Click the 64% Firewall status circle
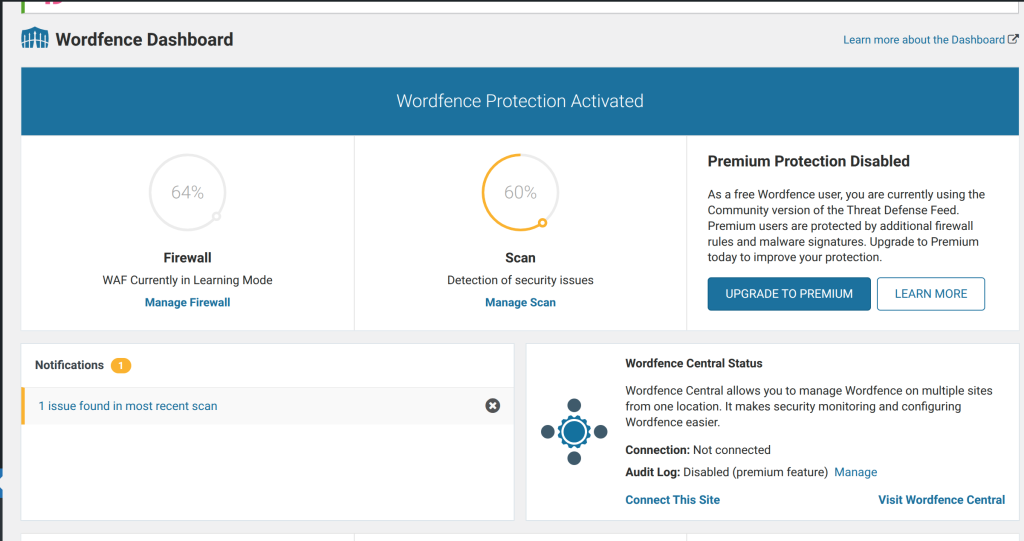The width and height of the screenshot is (1024, 541). point(187,192)
